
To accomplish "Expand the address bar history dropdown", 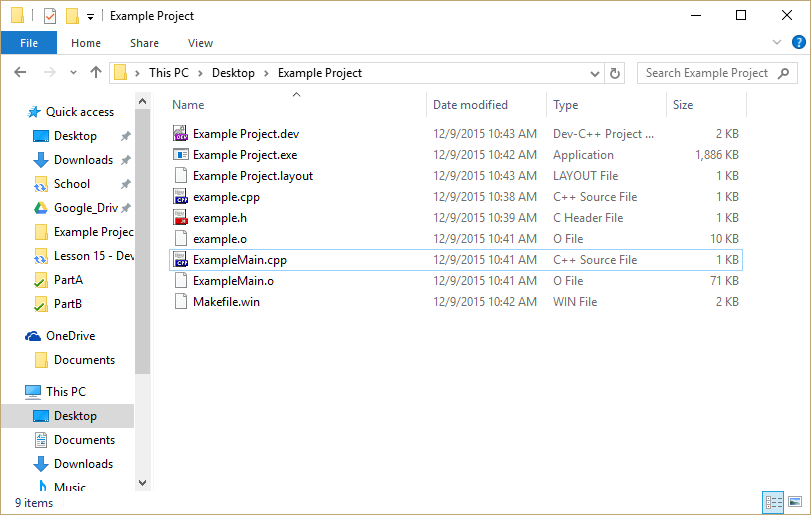I will [x=595, y=73].
